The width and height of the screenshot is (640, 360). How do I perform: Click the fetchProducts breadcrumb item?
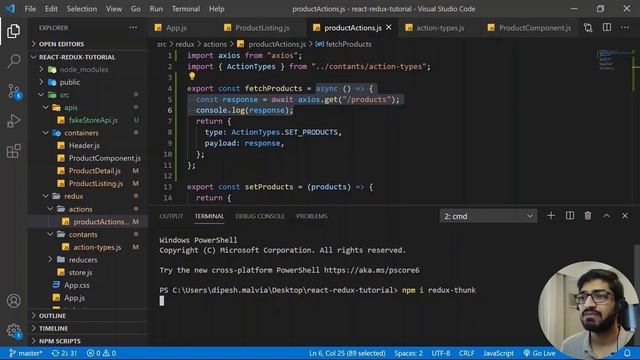(x=344, y=44)
